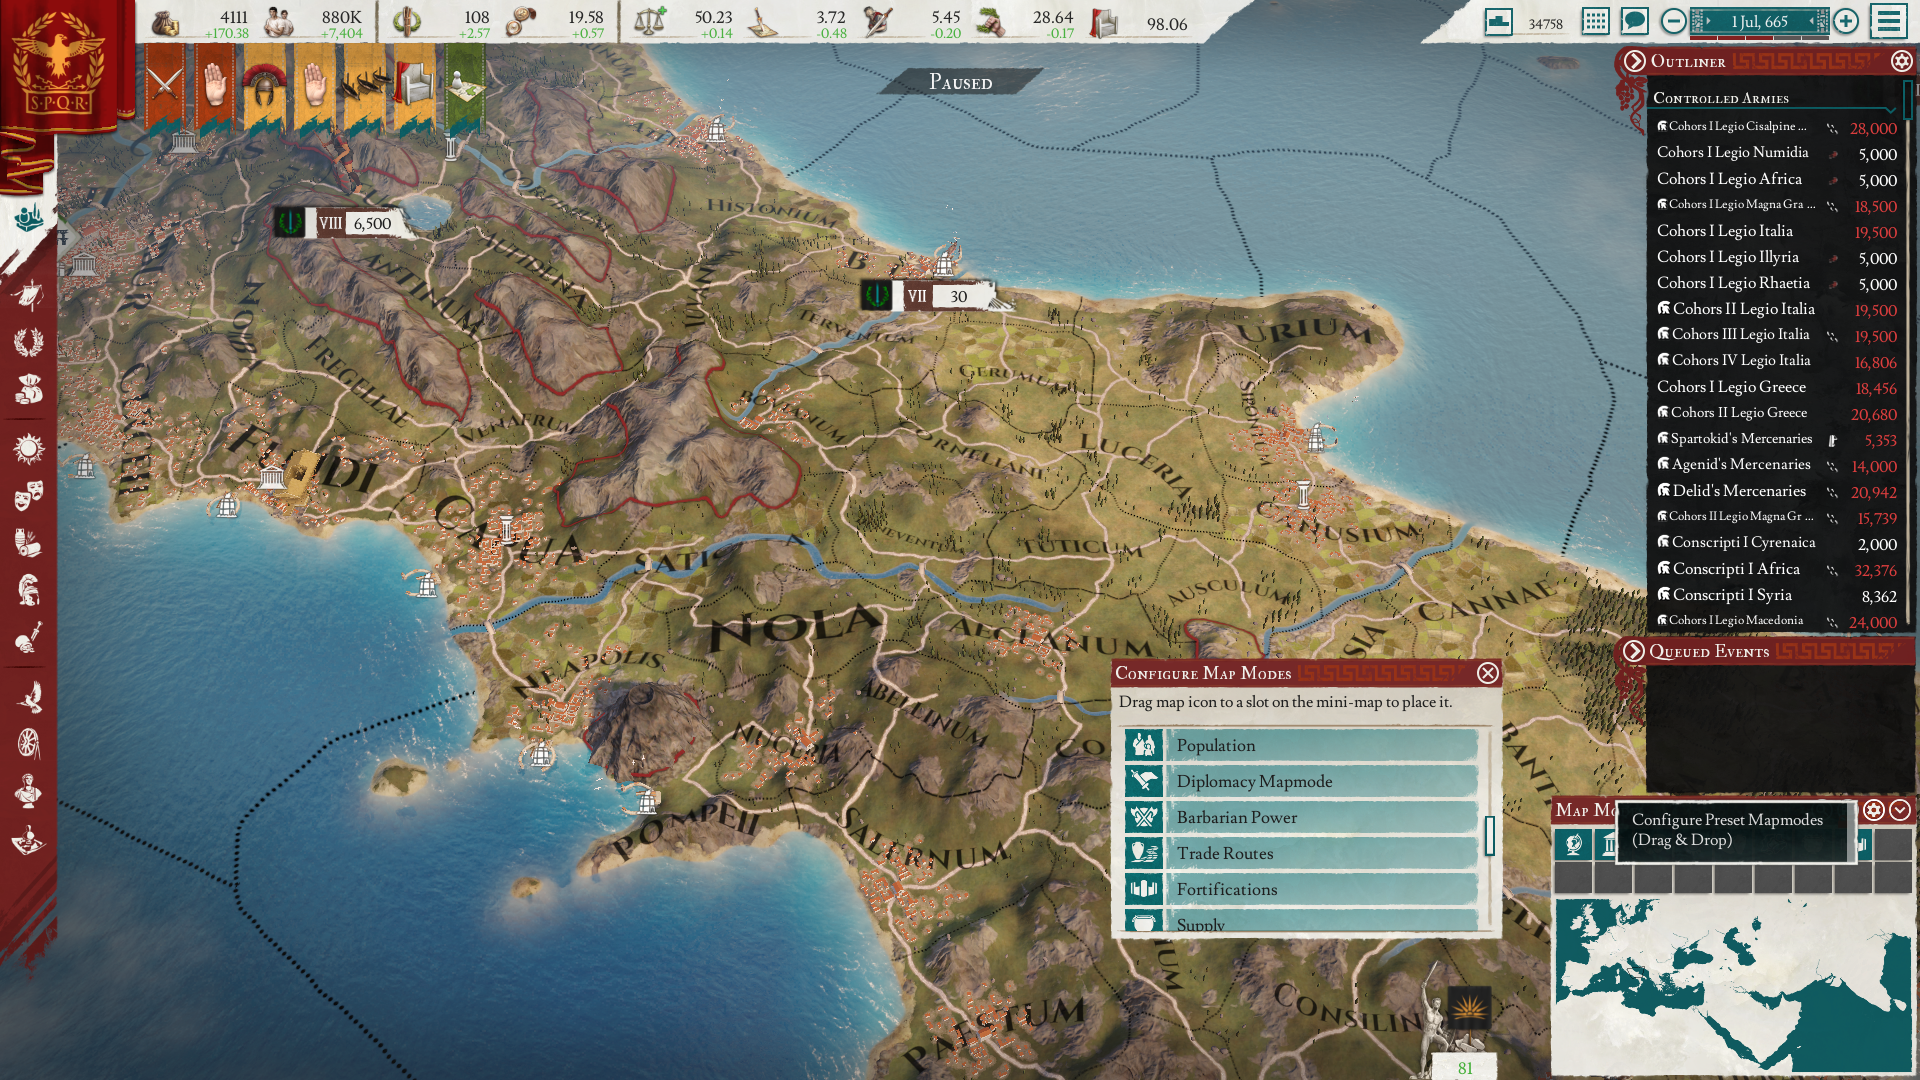Select Cohors I Legio Rhaetia in outliner
The width and height of the screenshot is (1920, 1080).
tap(1776, 283)
